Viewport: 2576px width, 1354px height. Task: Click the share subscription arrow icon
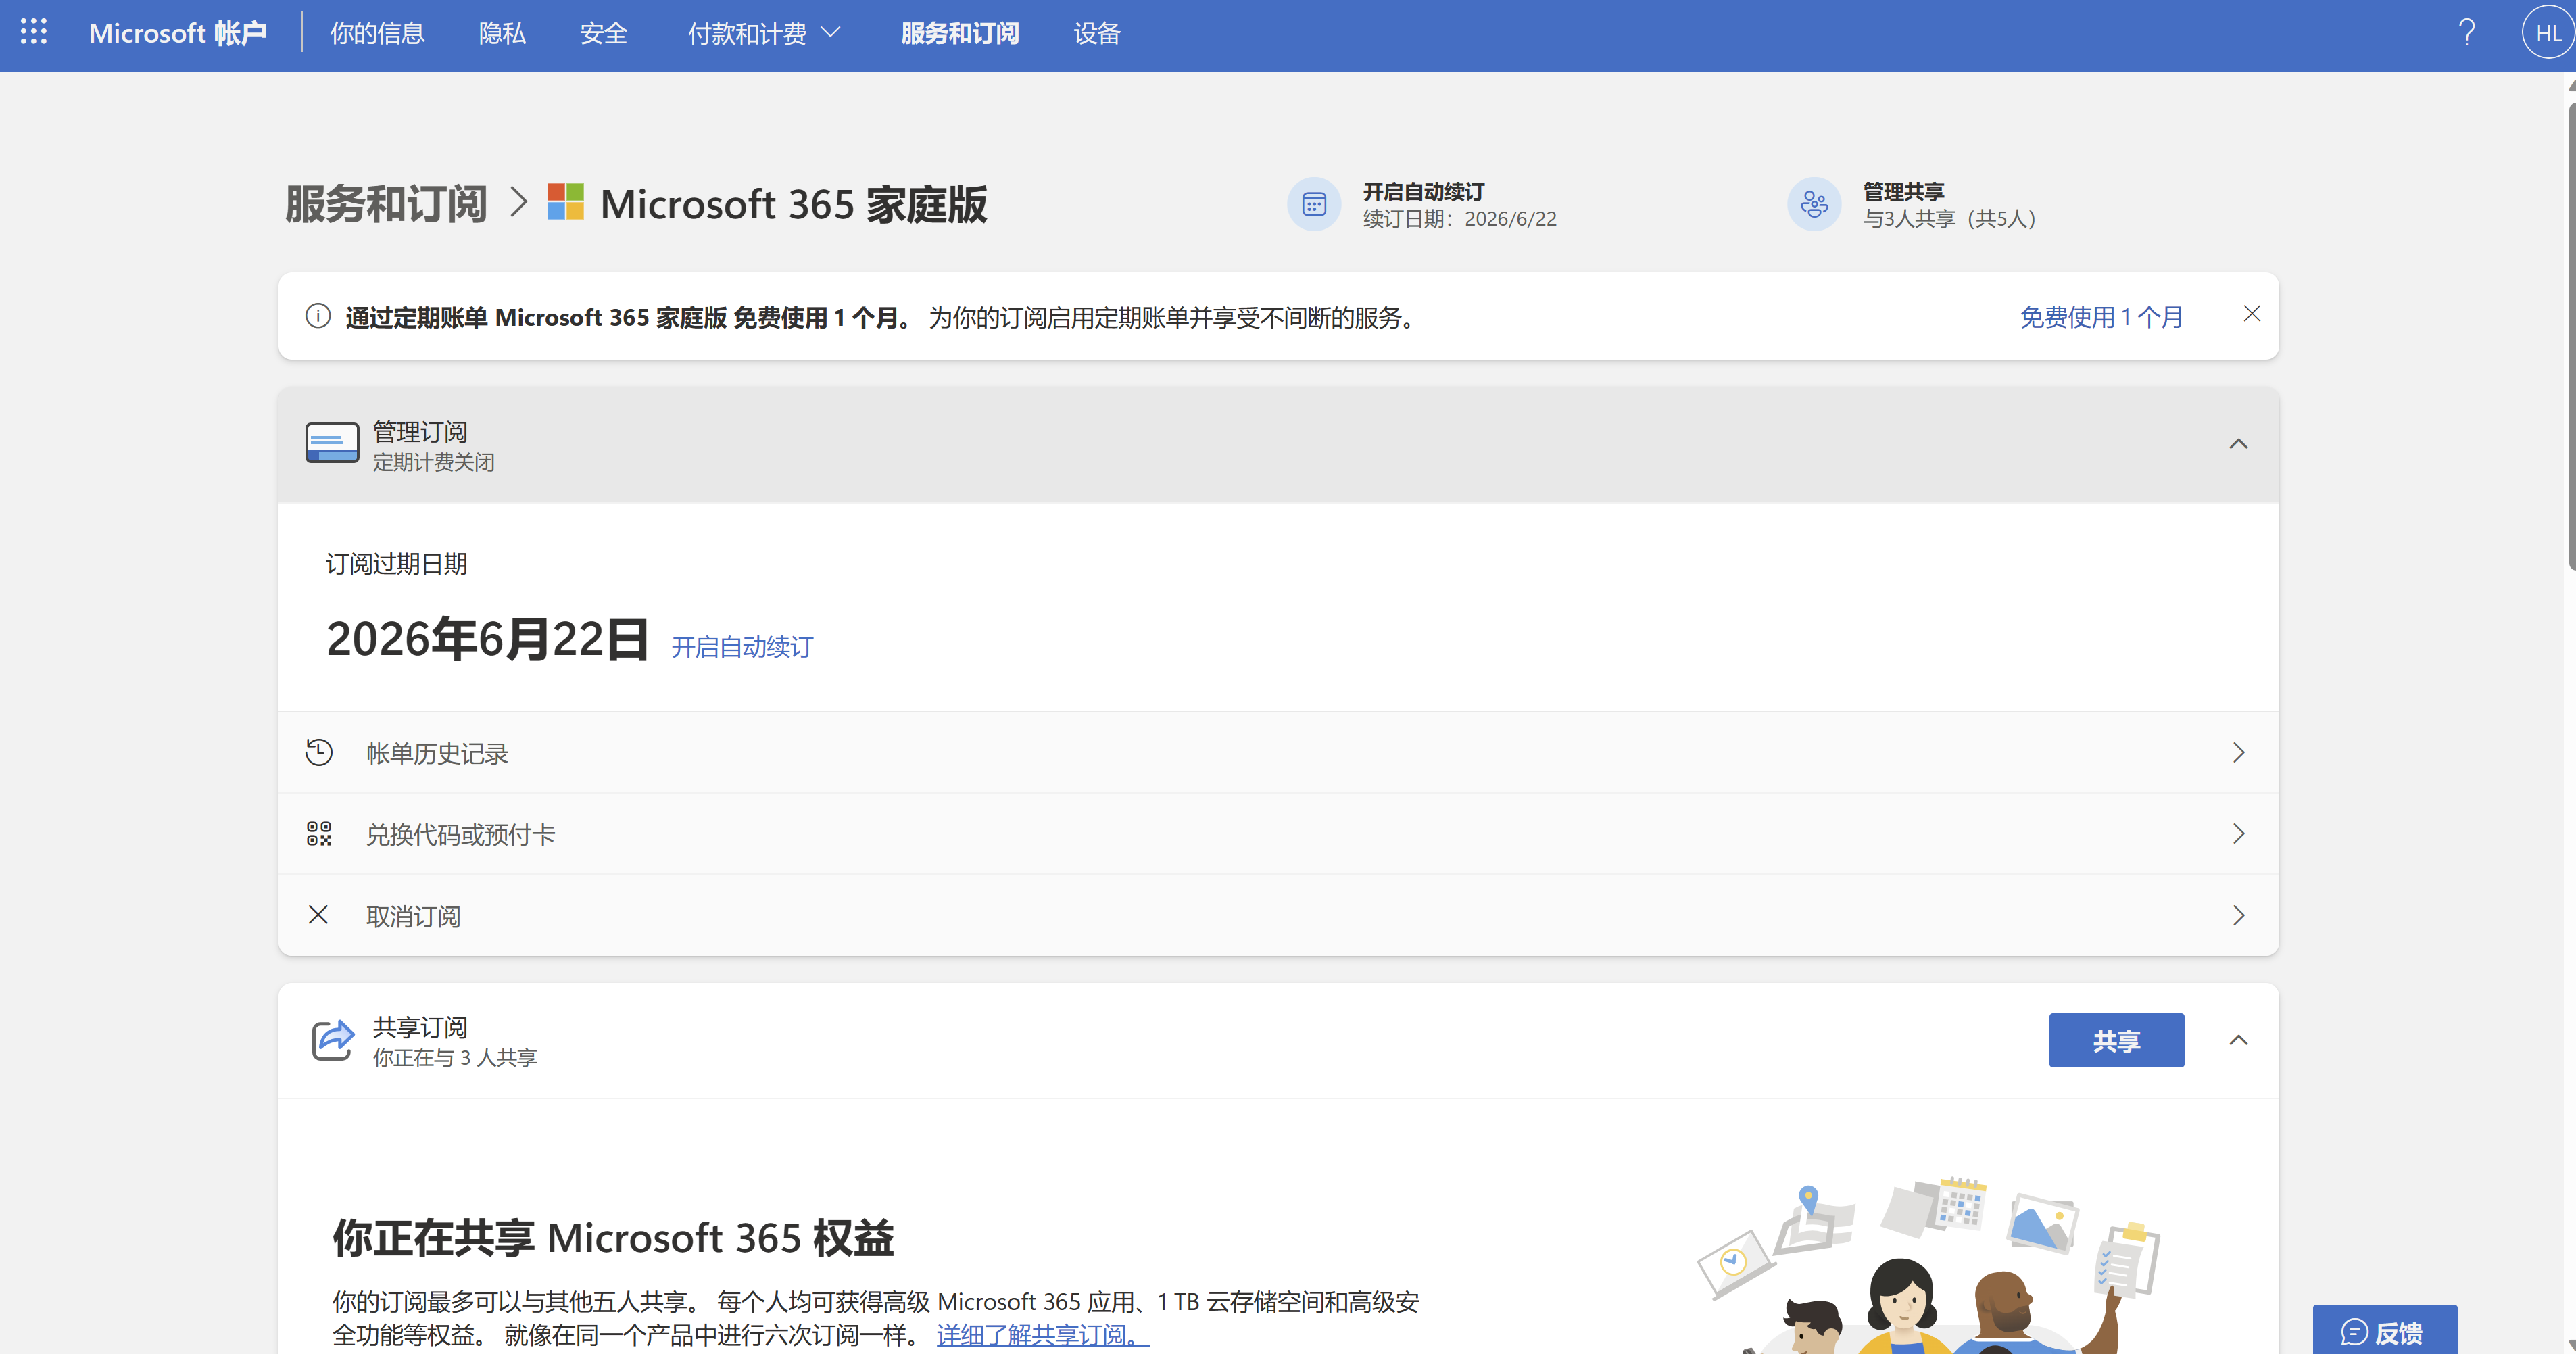(332, 1040)
